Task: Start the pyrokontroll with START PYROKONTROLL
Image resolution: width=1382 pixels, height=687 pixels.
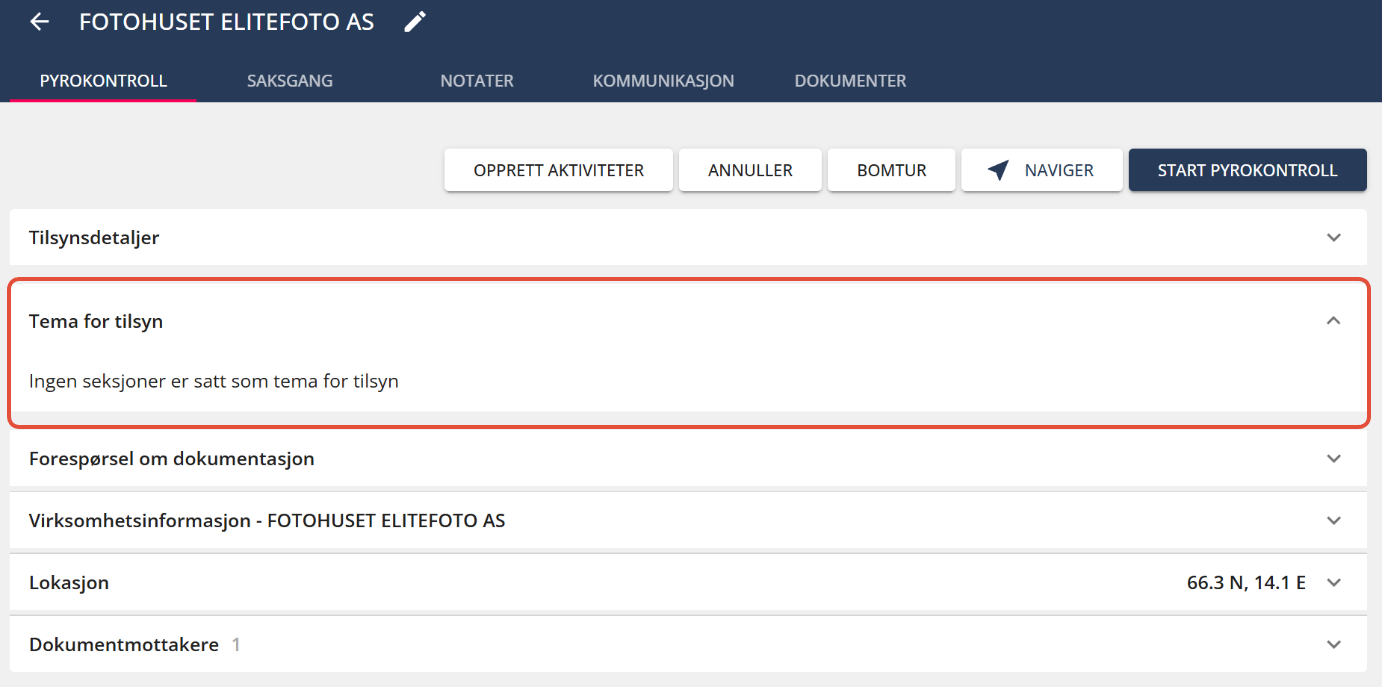Action: click(x=1248, y=170)
